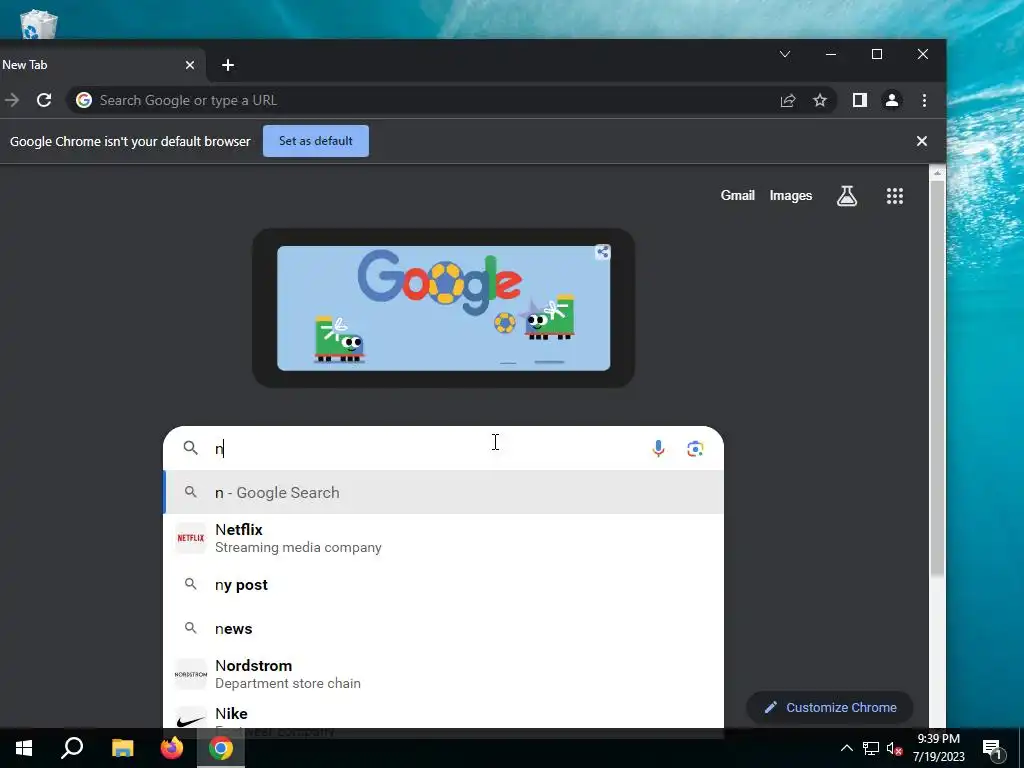Open the Chrome three-dot menu

pyautogui.click(x=924, y=100)
